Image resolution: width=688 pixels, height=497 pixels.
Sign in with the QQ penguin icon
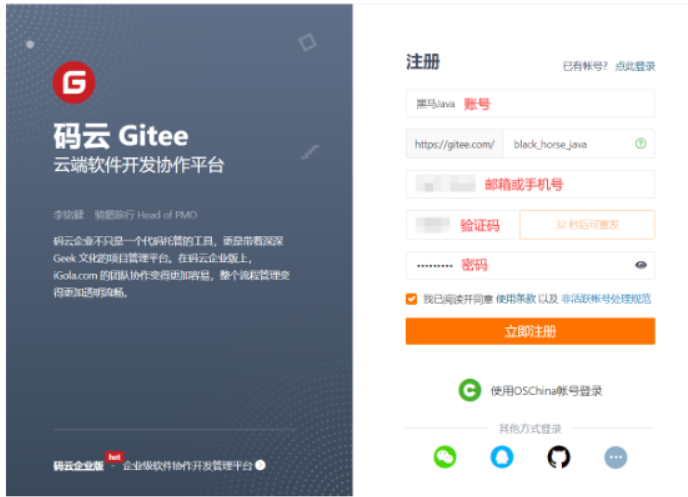point(502,457)
